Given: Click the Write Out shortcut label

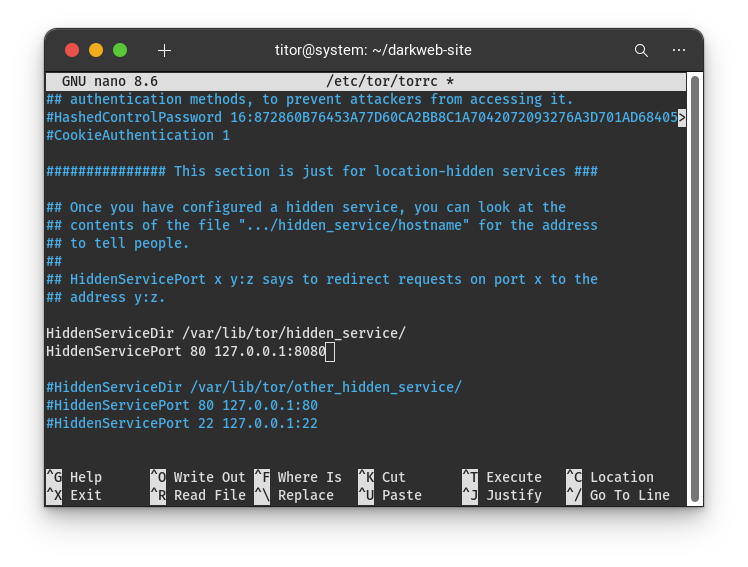Looking at the screenshot, I should (209, 477).
